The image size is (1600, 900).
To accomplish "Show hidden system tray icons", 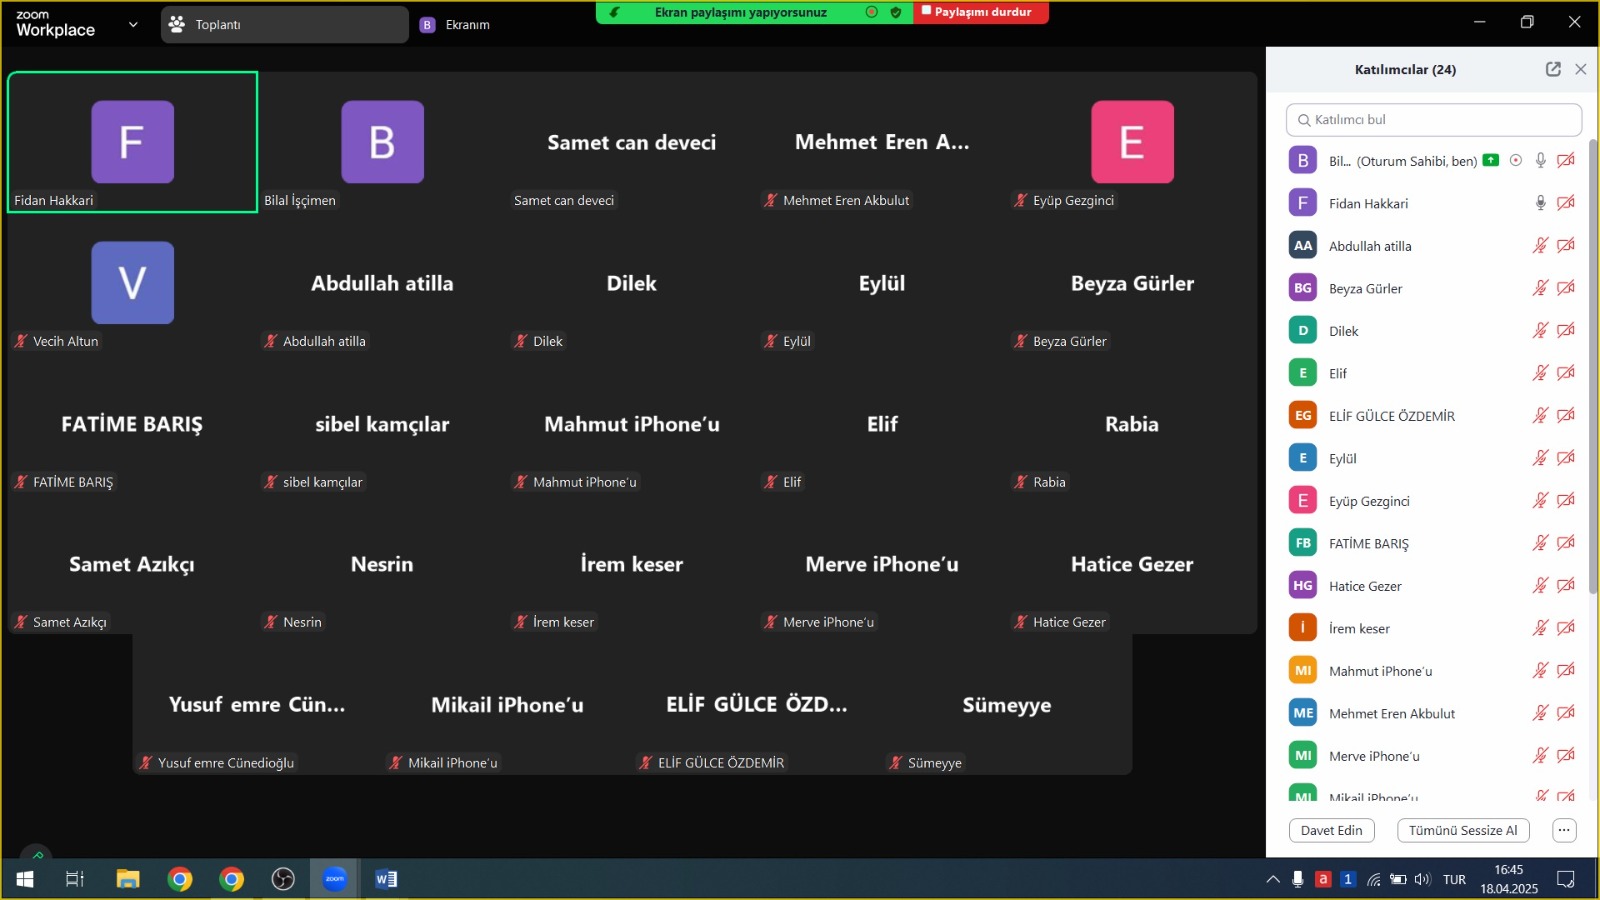I will (1272, 879).
